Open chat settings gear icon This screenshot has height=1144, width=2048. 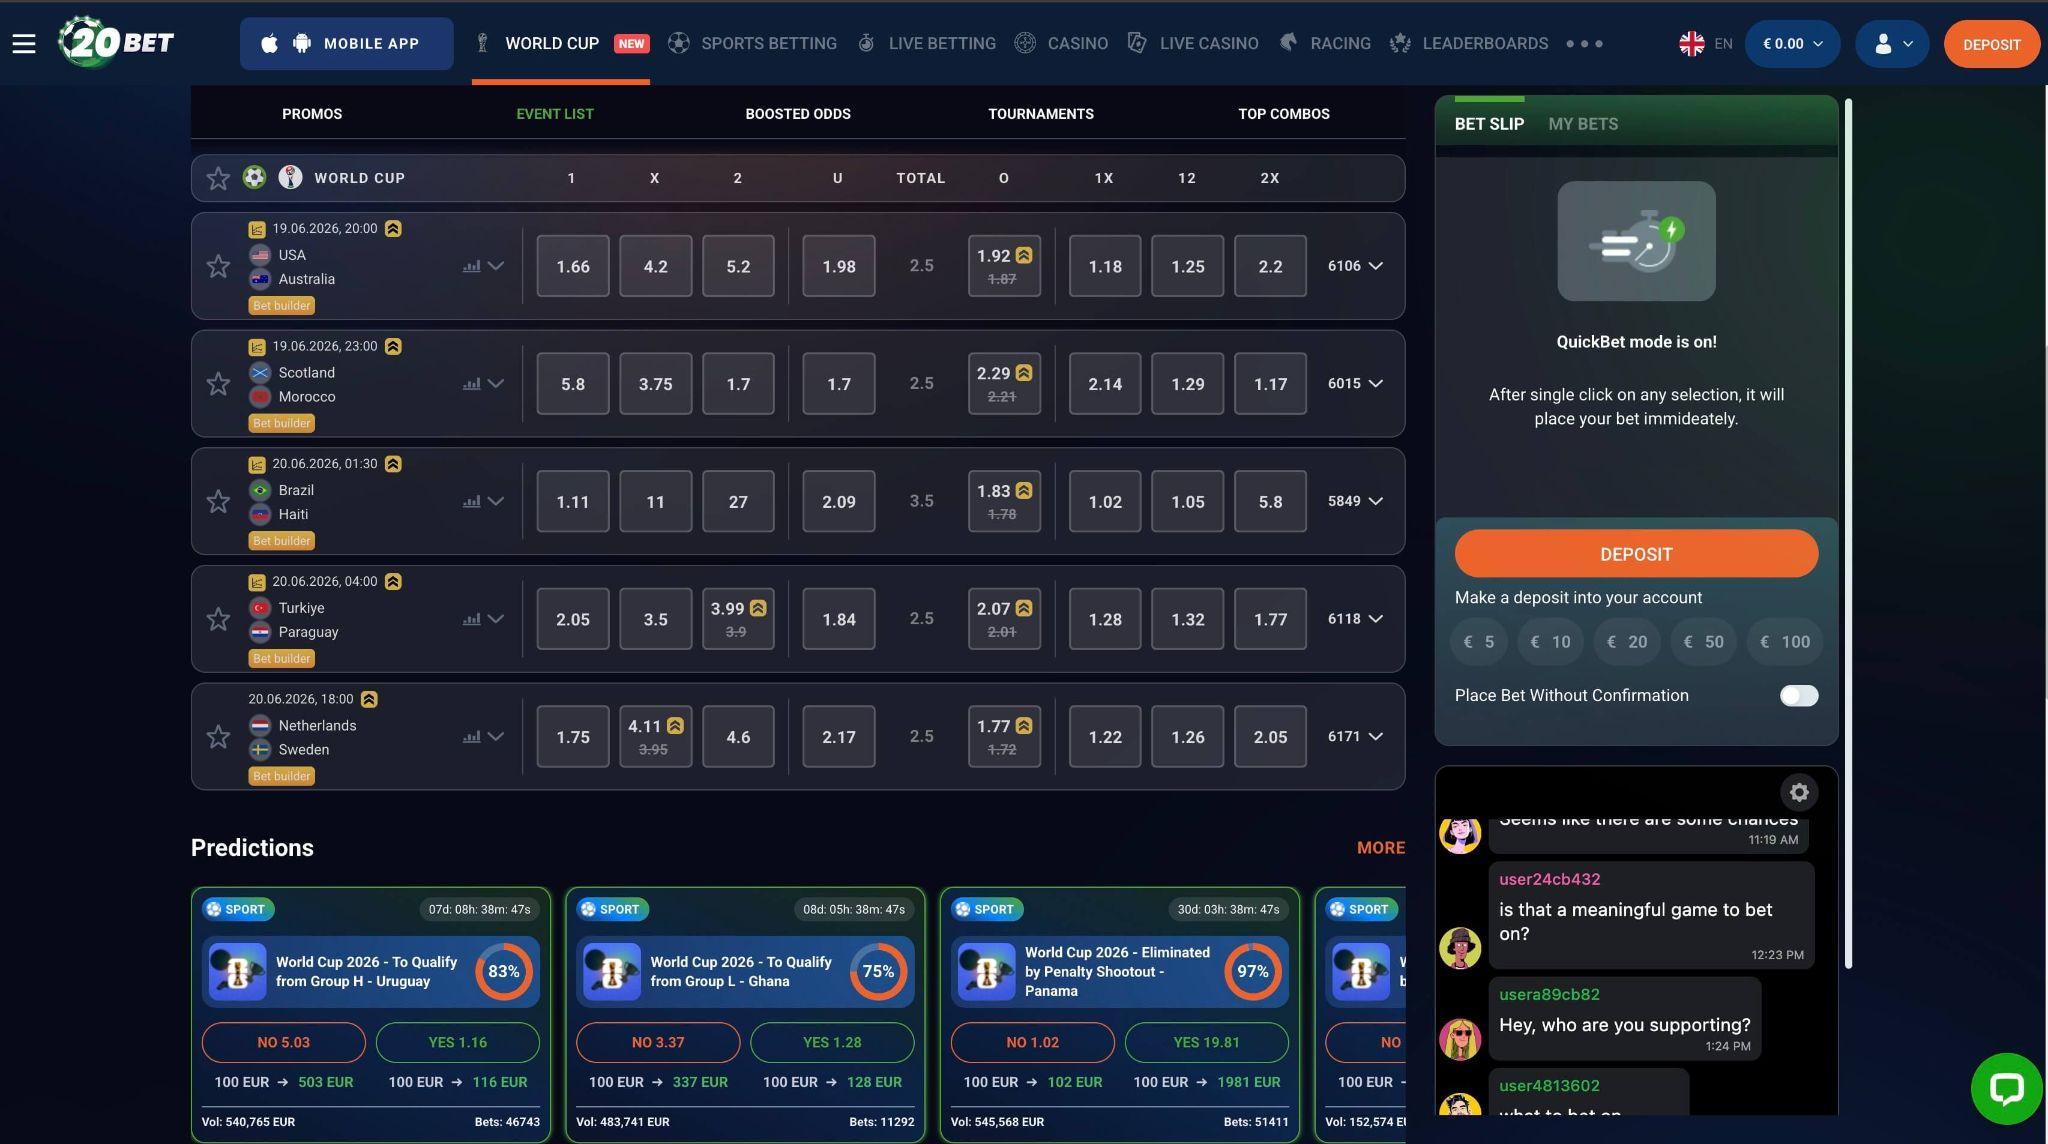click(x=1799, y=792)
